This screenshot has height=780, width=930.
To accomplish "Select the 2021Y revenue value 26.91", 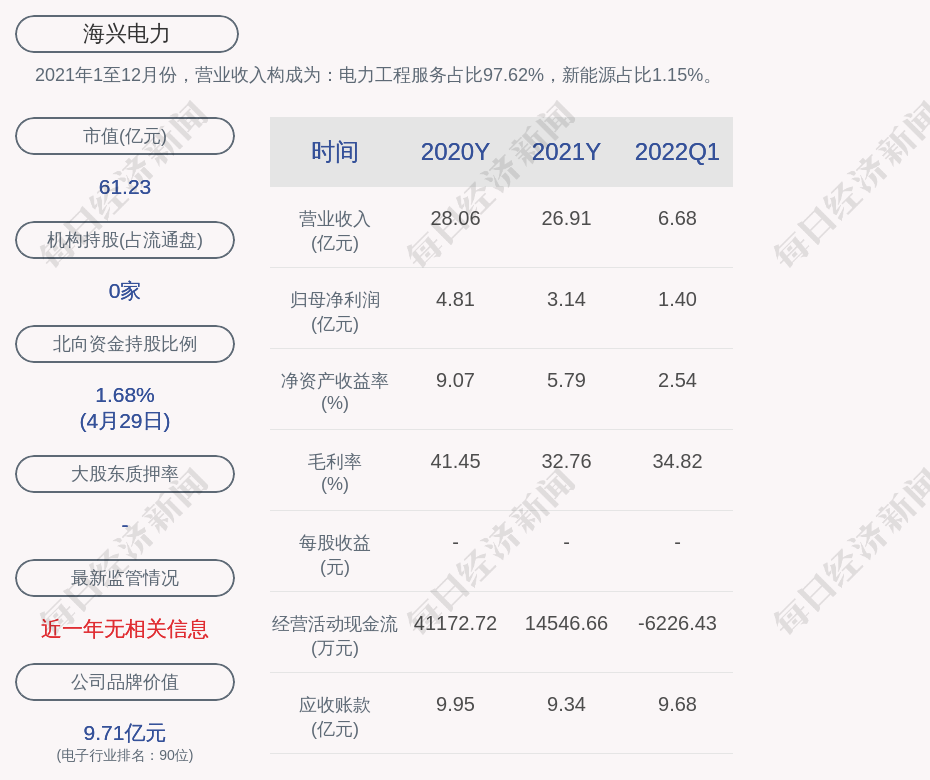I will (566, 218).
